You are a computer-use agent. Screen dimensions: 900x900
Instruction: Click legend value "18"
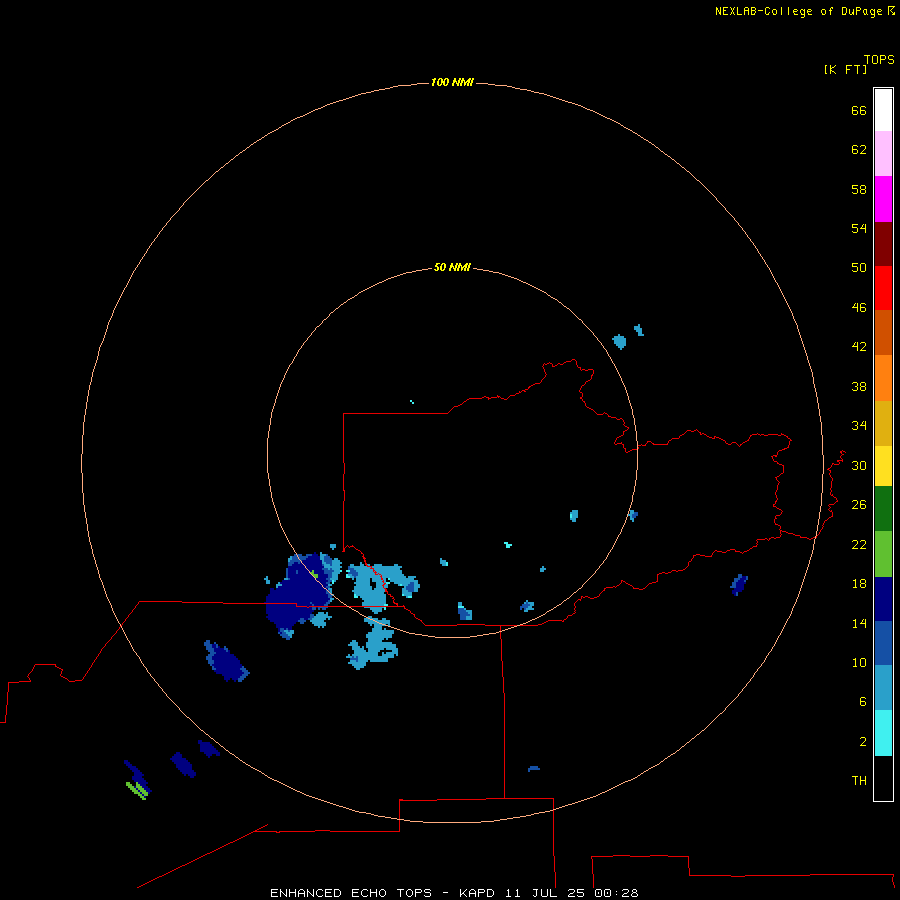tap(859, 584)
